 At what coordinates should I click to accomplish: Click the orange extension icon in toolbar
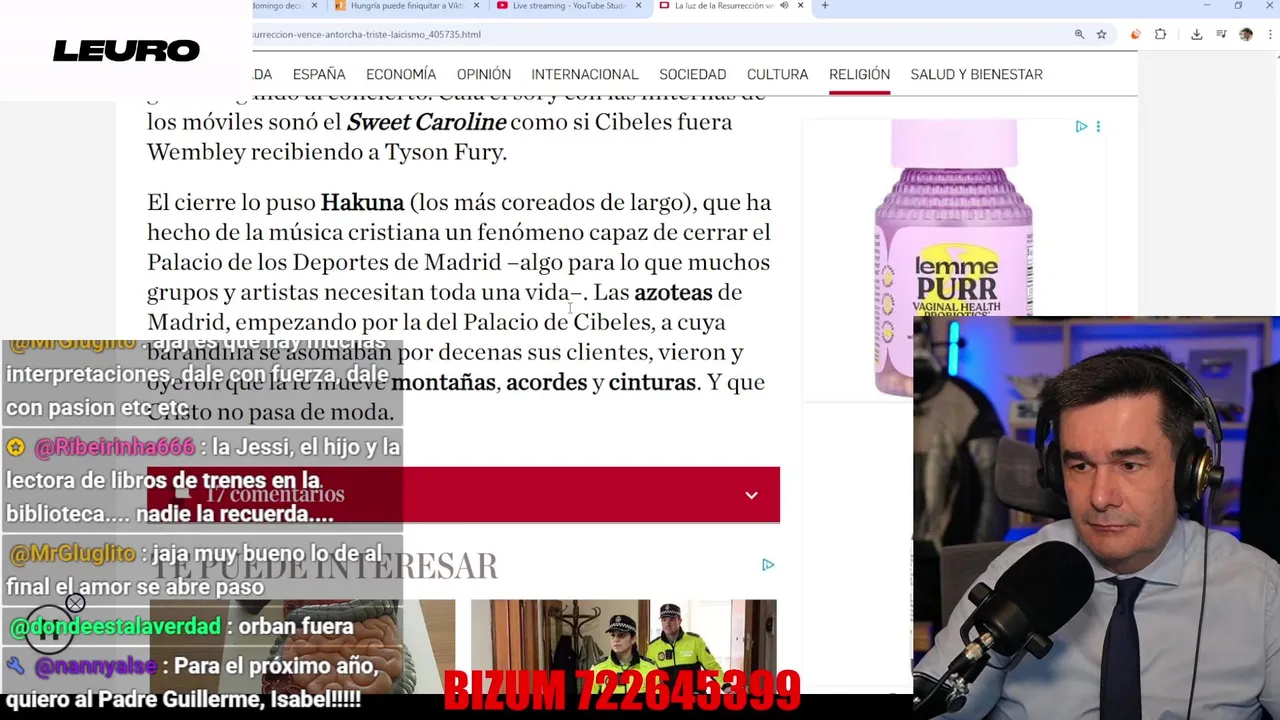(1135, 34)
